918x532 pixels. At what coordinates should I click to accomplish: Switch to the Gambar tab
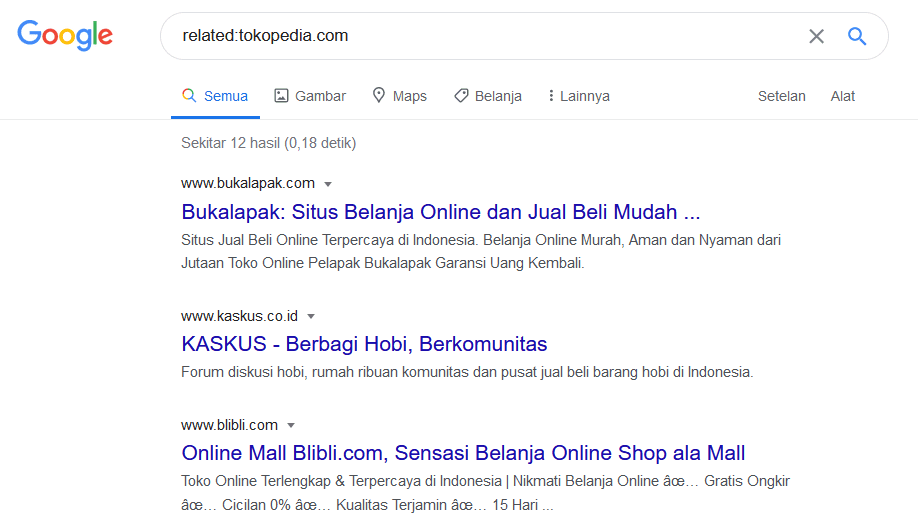coord(310,96)
